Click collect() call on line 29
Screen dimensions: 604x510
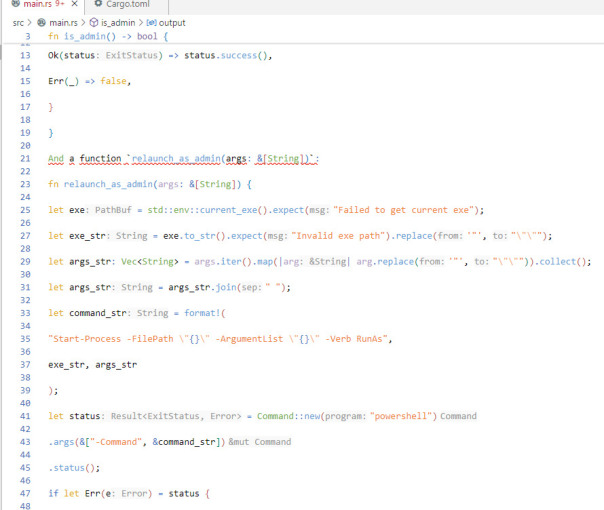[x=562, y=262]
